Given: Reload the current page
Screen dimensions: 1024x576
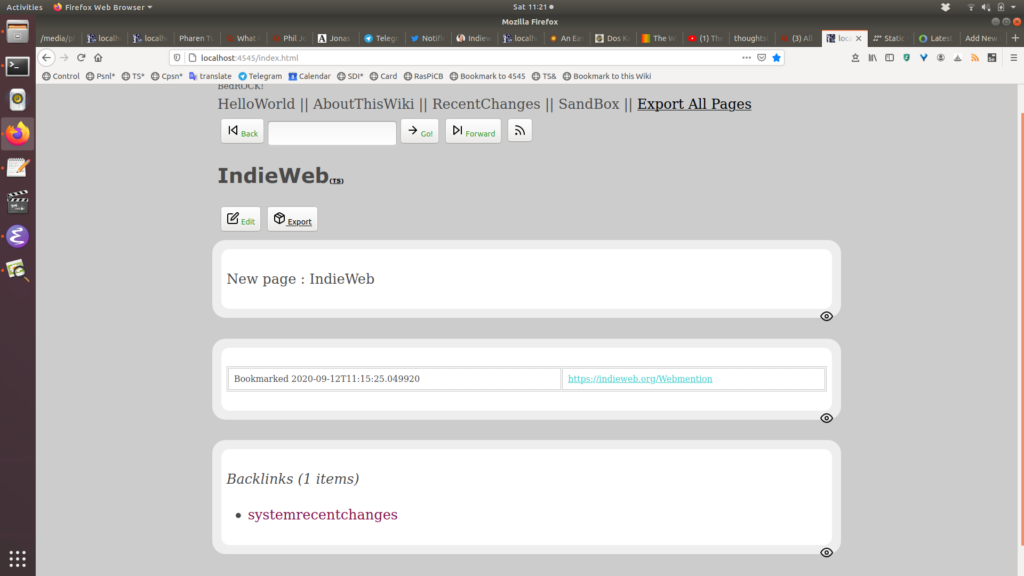Looking at the screenshot, I should click(x=81, y=57).
